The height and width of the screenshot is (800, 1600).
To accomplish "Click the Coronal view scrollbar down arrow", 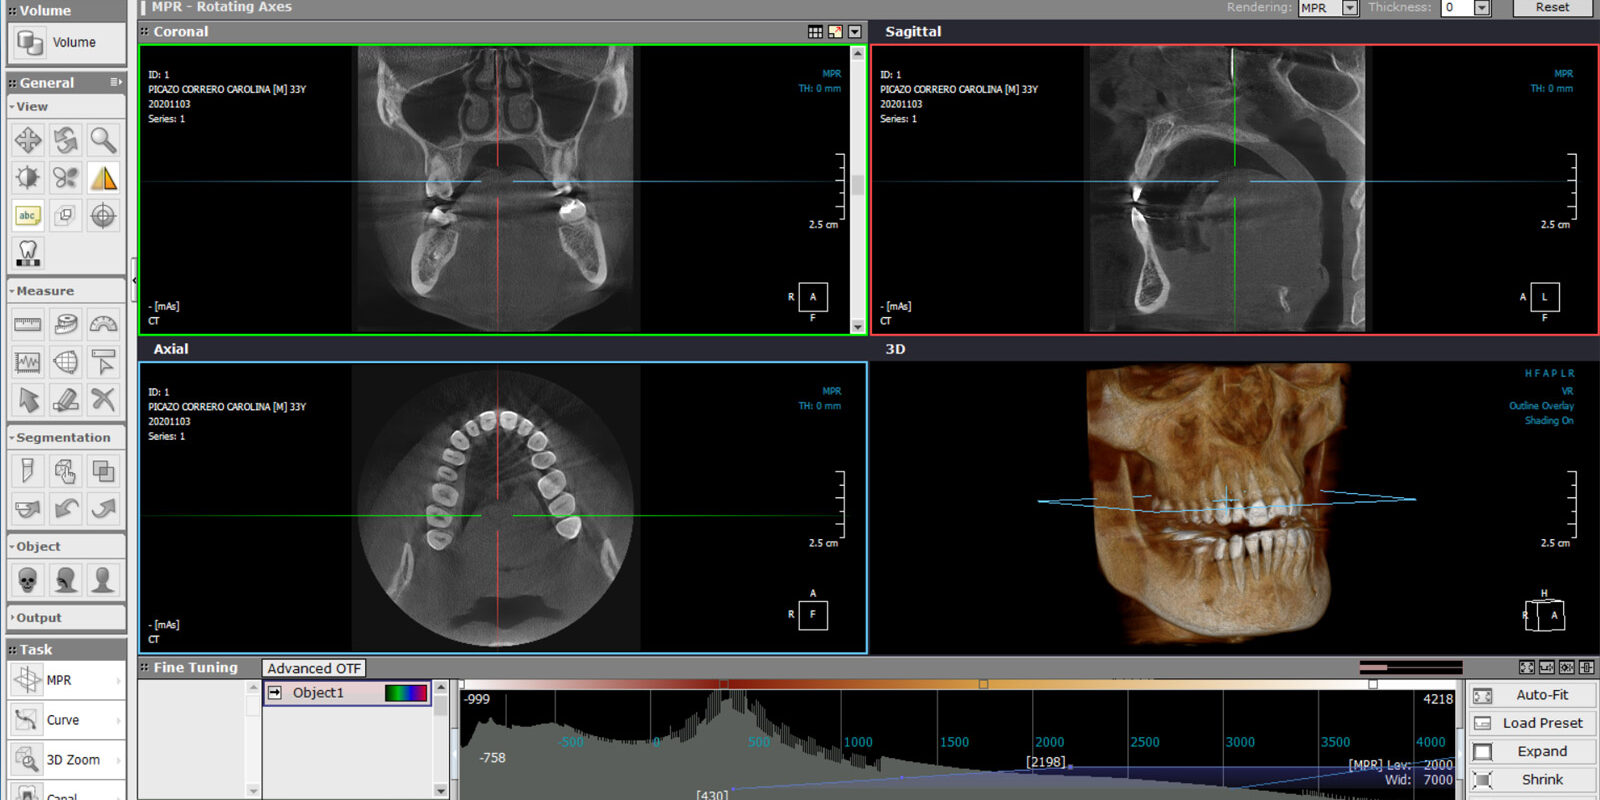I will [x=858, y=327].
